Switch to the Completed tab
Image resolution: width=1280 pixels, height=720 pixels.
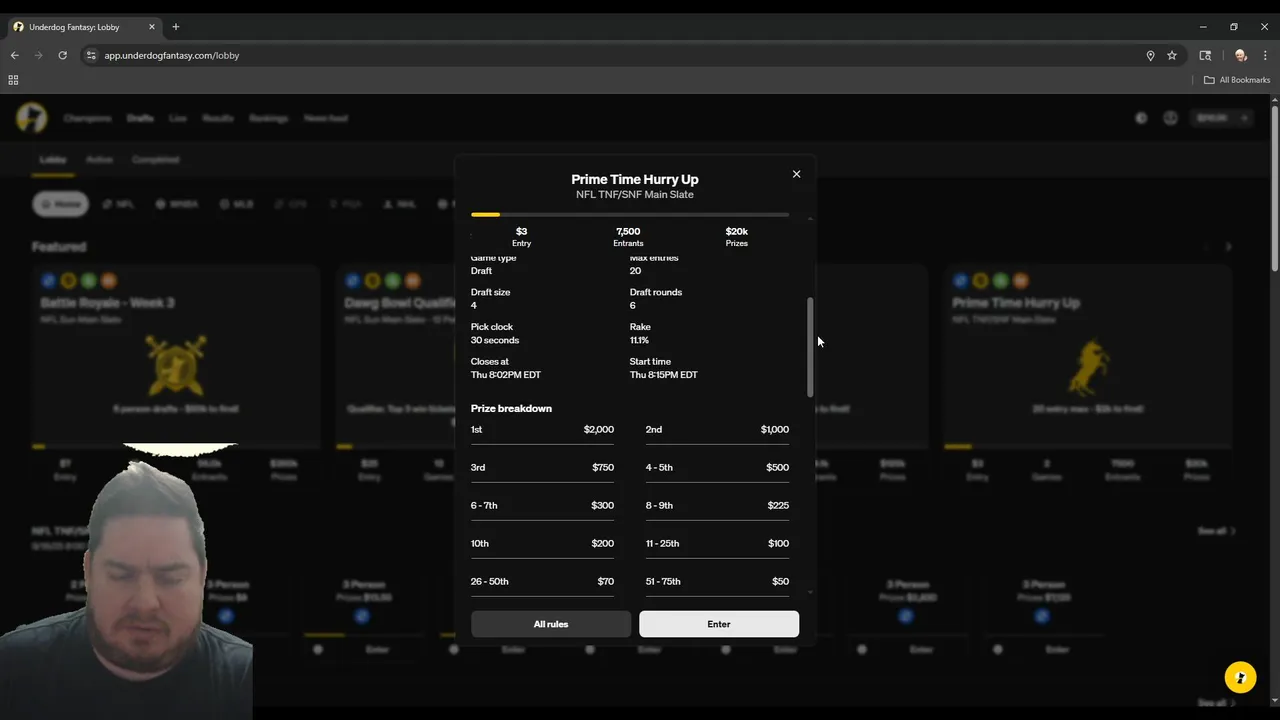coord(156,160)
